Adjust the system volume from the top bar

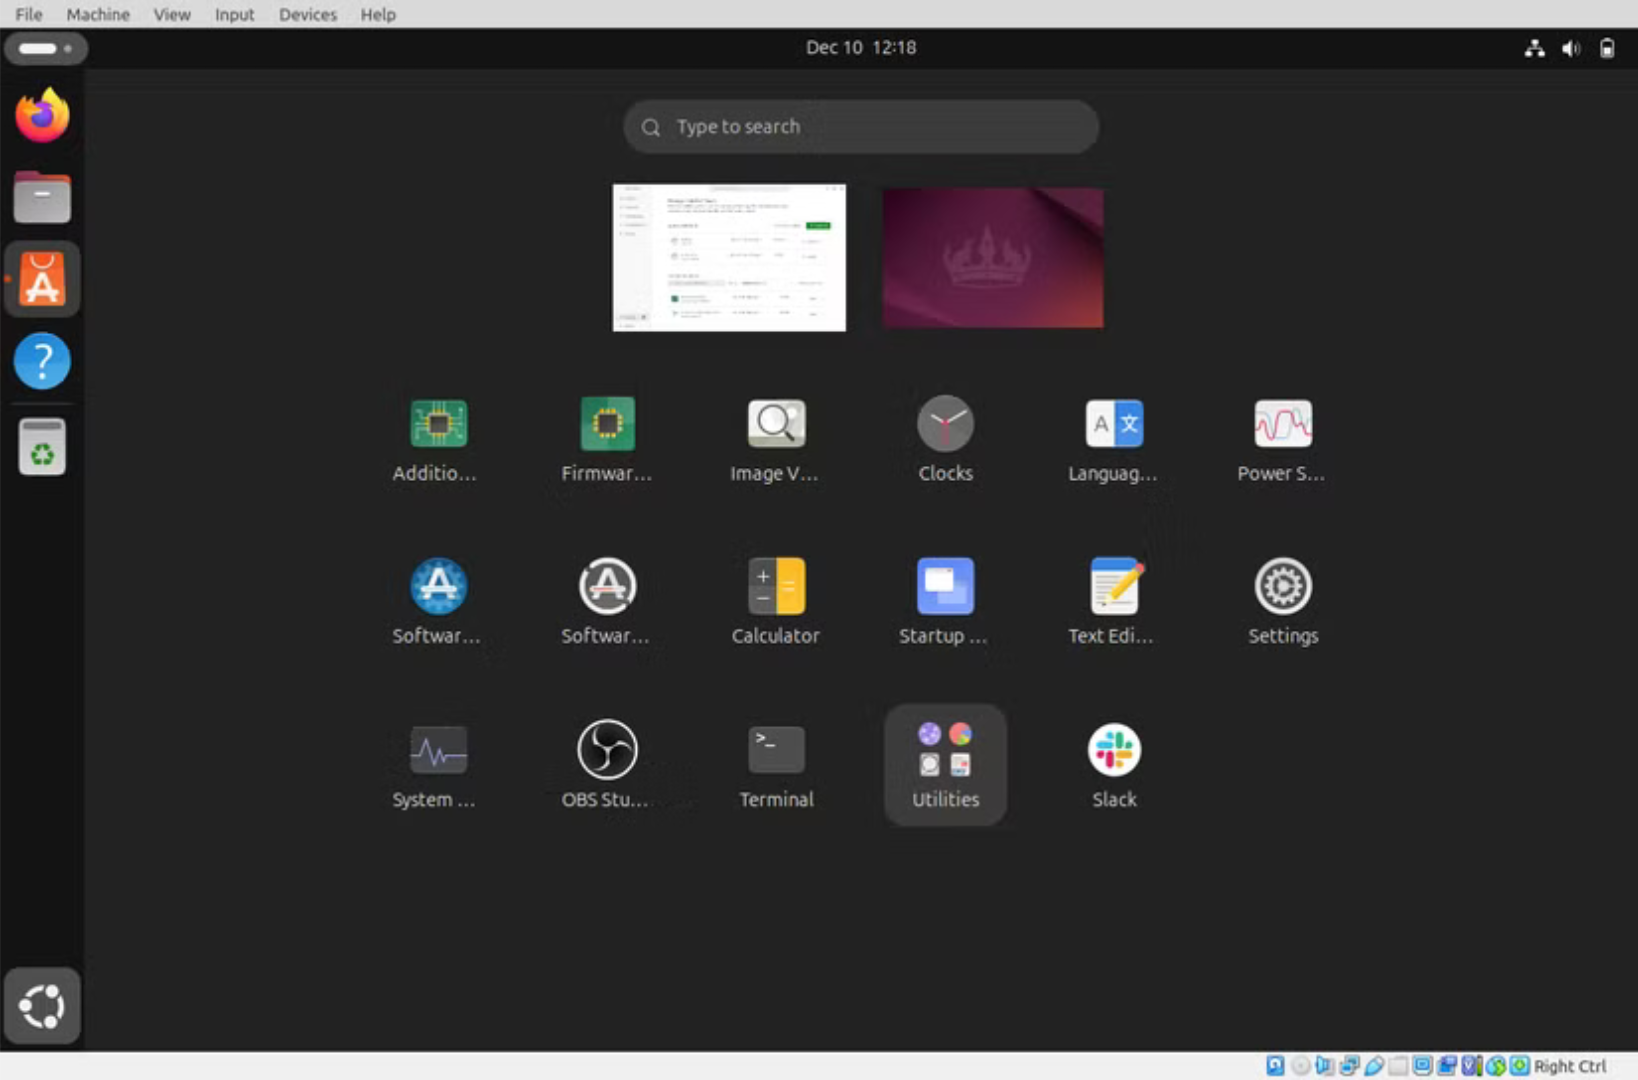pyautogui.click(x=1570, y=47)
